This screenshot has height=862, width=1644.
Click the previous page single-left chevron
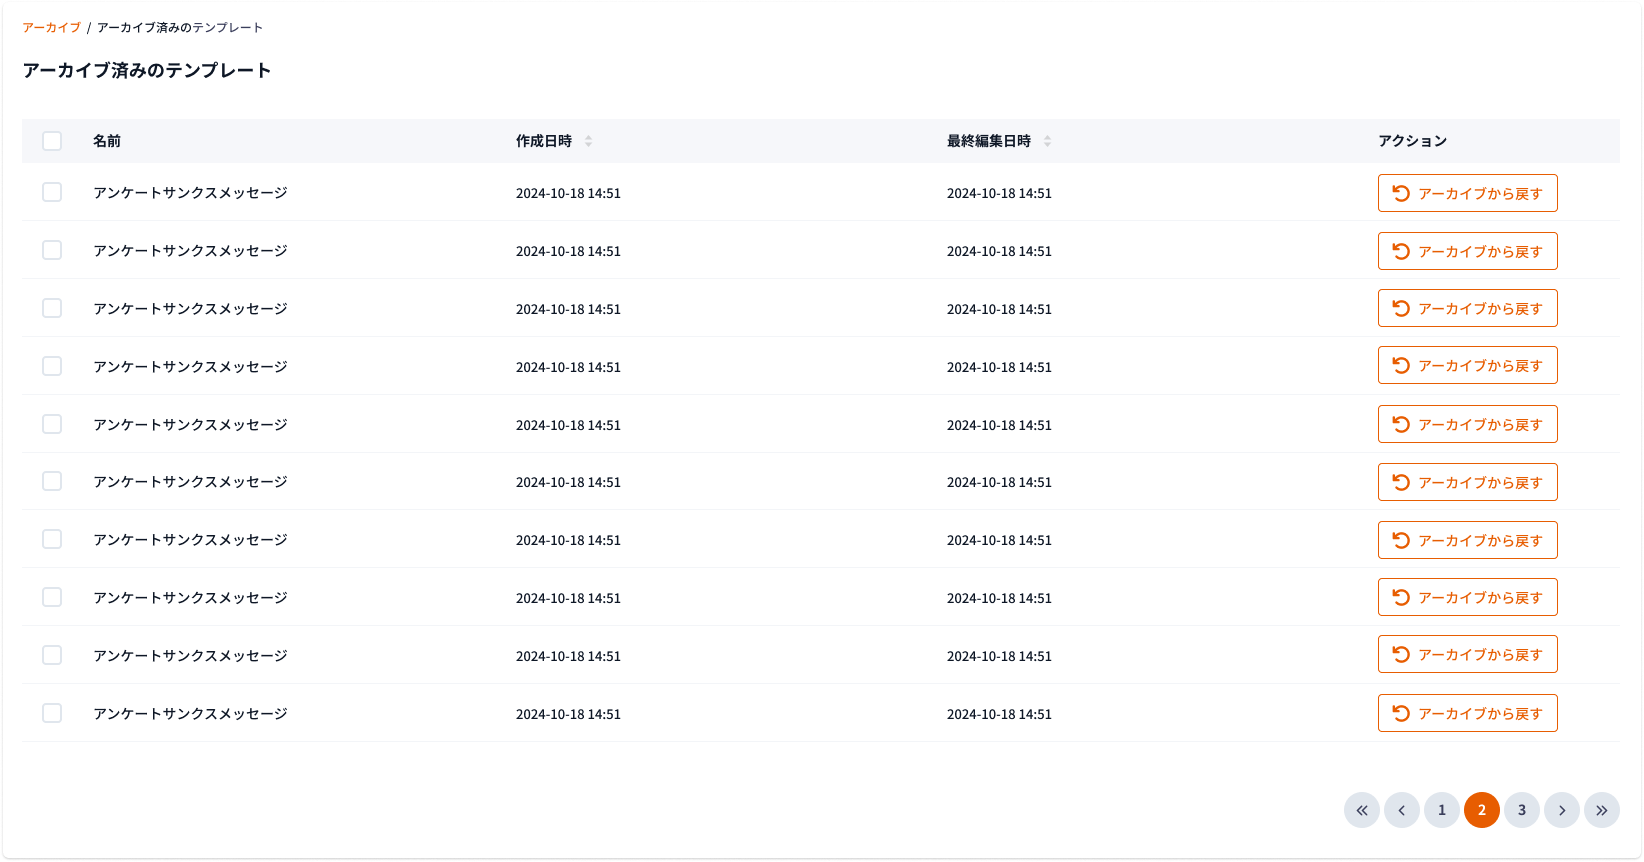pyautogui.click(x=1401, y=810)
